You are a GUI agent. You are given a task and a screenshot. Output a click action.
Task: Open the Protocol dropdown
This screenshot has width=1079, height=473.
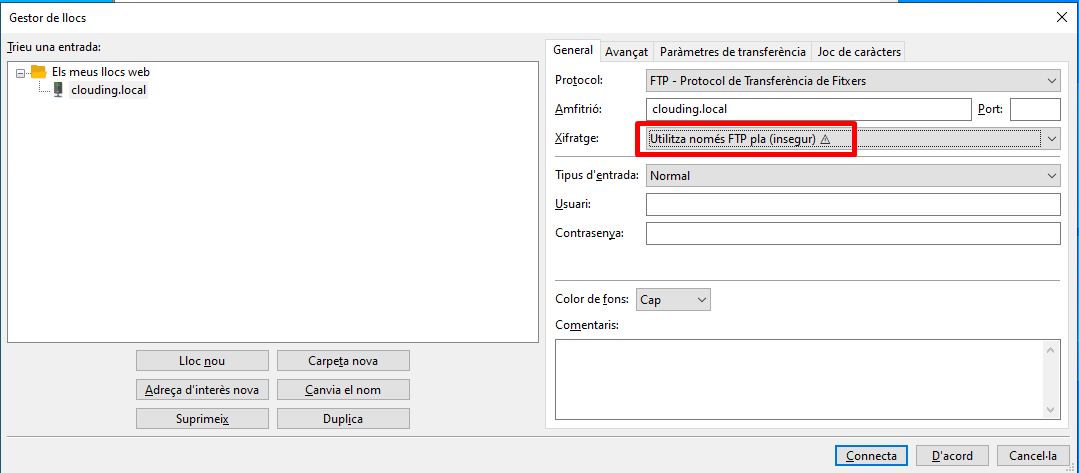(x=853, y=81)
